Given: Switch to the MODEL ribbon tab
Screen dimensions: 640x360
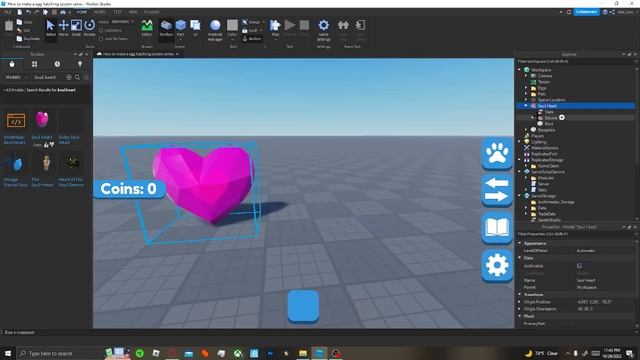Looking at the screenshot, I should [x=100, y=12].
